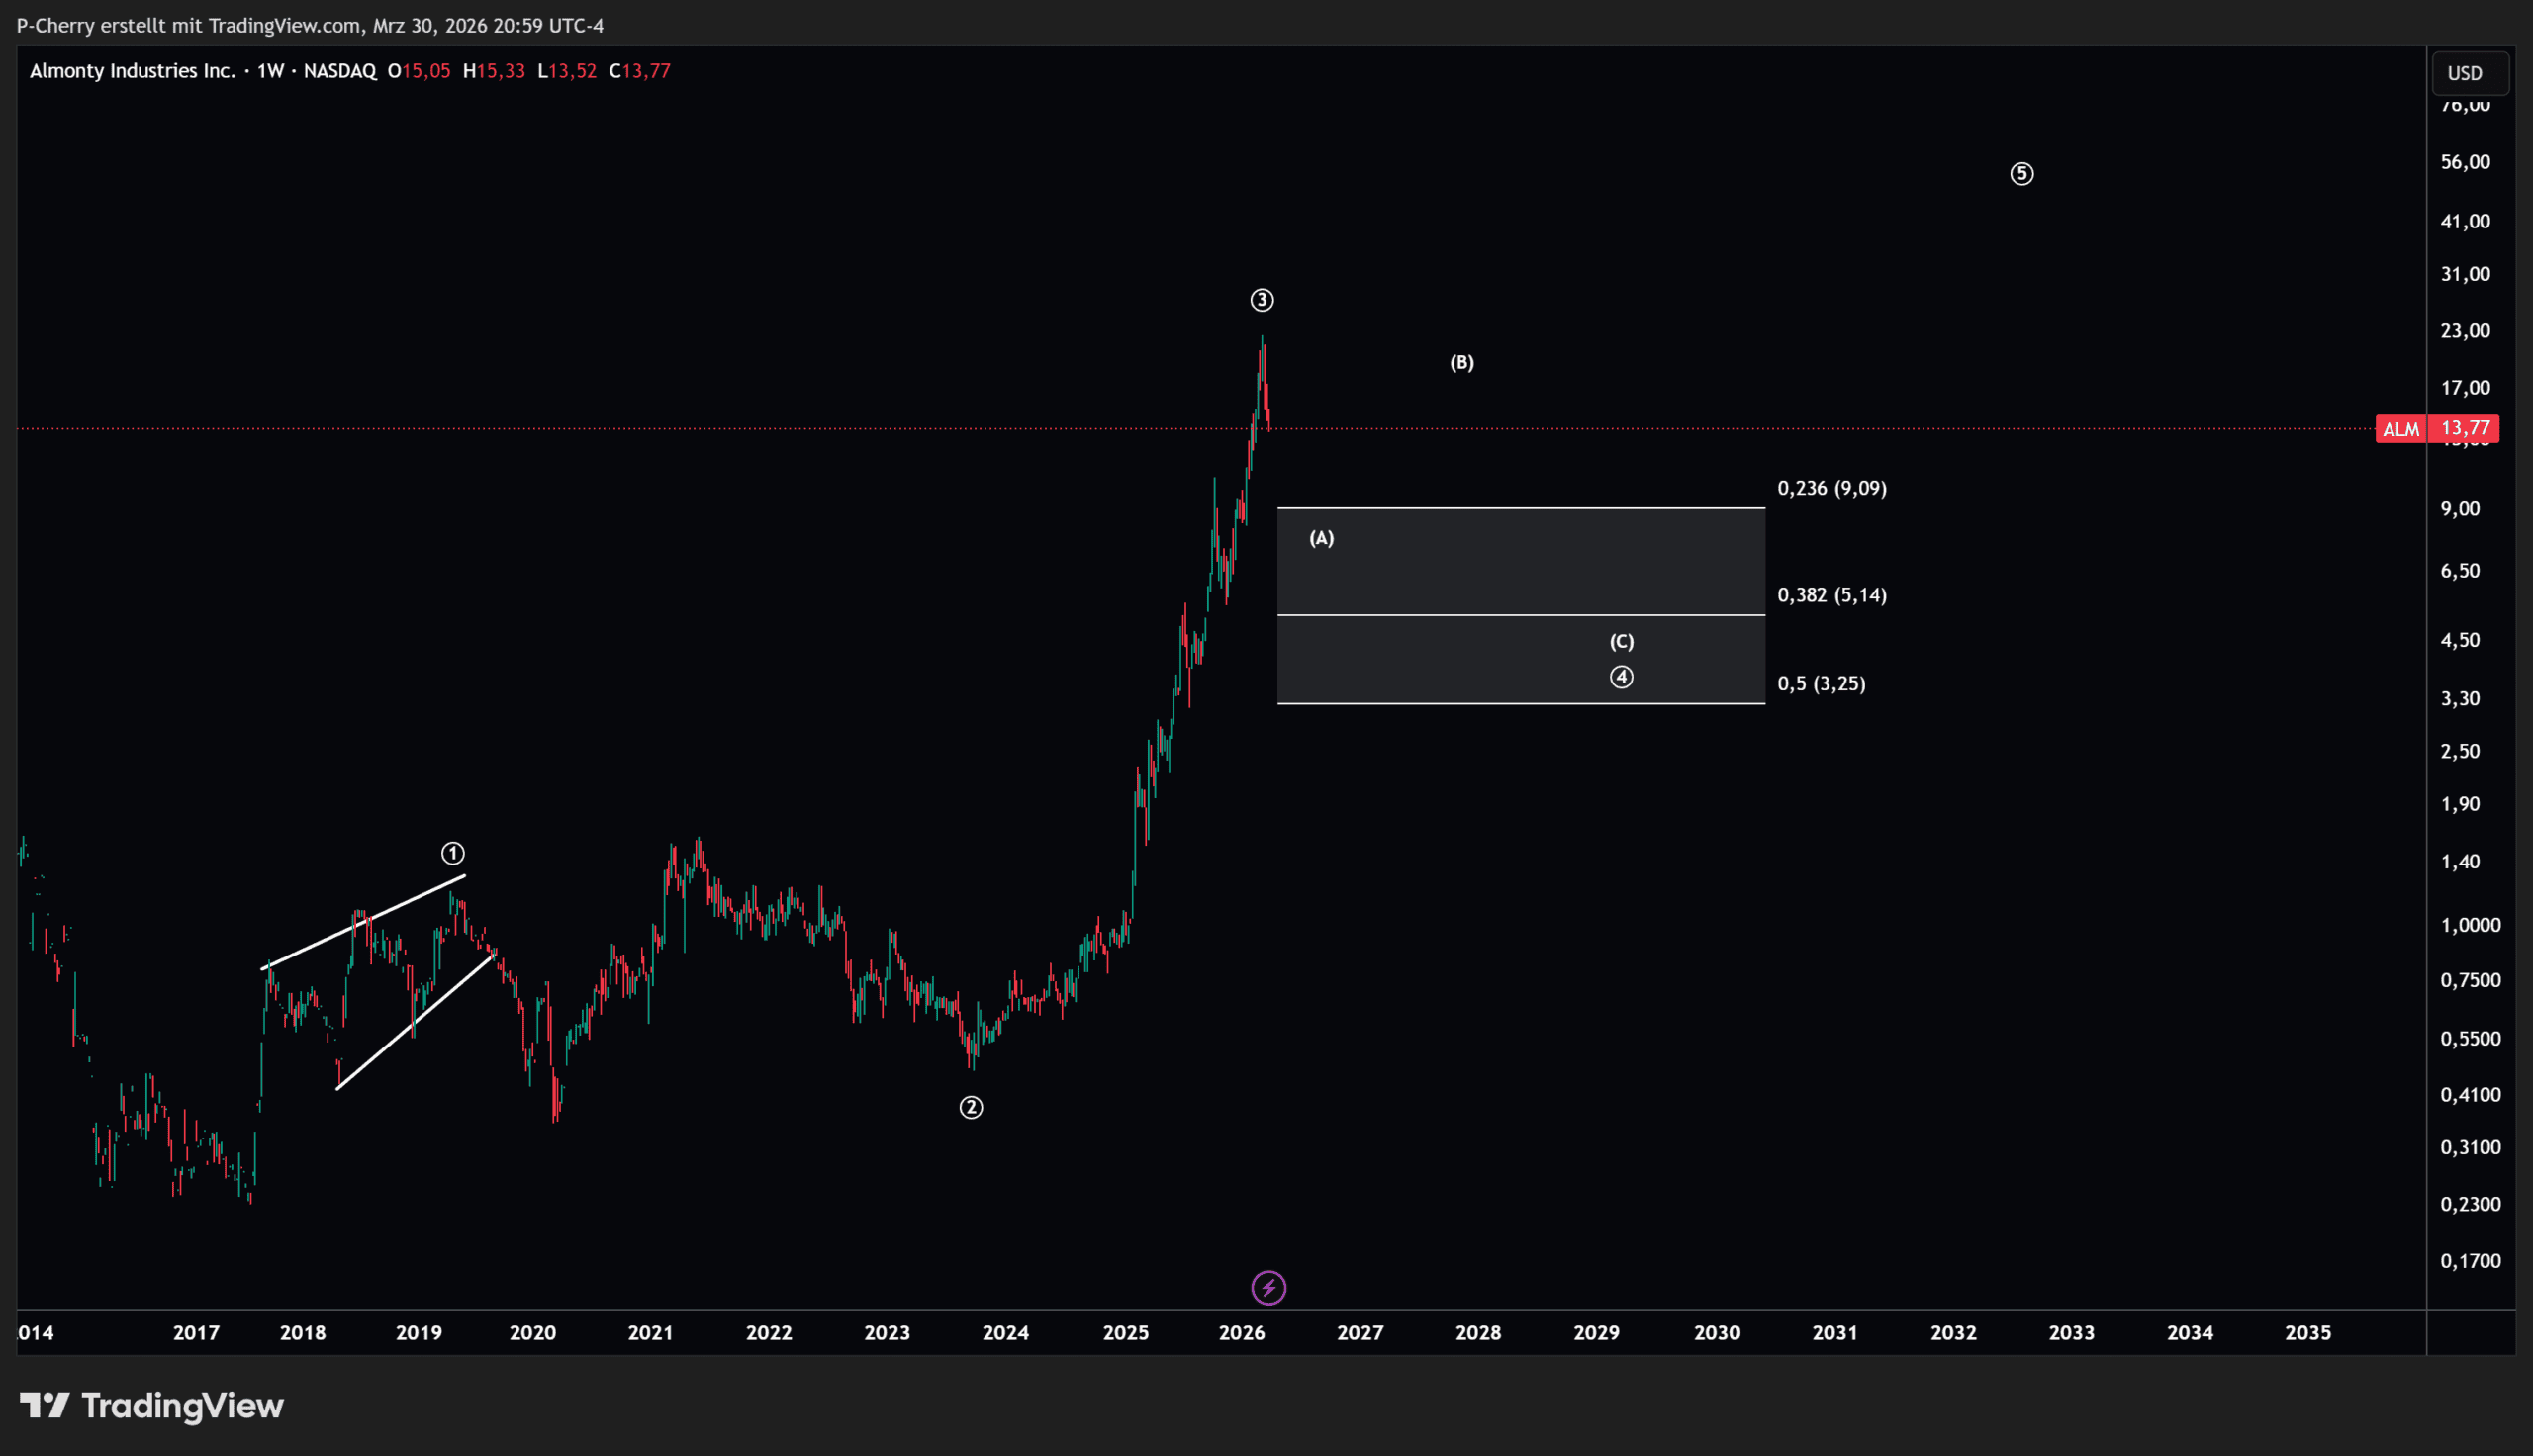Select circled wave 5 projection label
This screenshot has width=2533, height=1456.
[x=2021, y=174]
